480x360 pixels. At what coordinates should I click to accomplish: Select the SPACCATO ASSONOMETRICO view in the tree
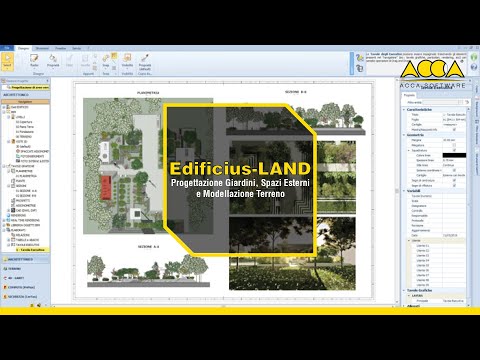coord(32,151)
